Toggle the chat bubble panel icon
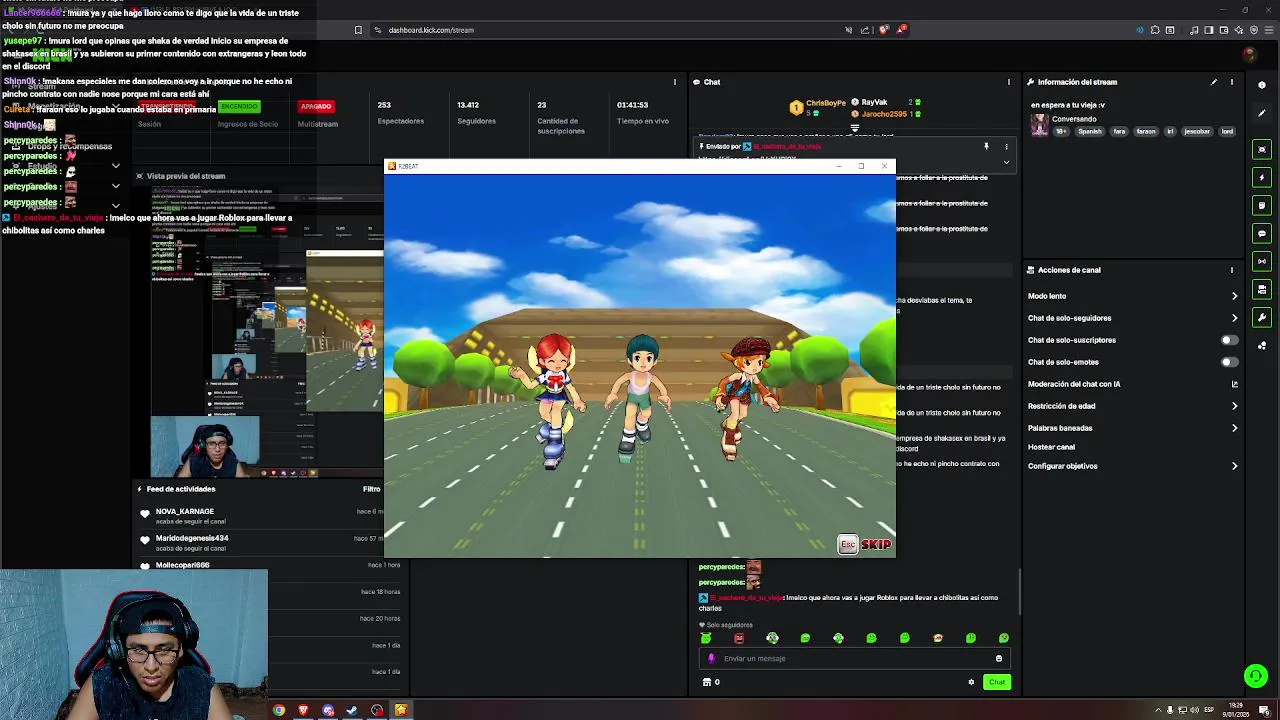This screenshot has height=720, width=1280. click(1262, 233)
